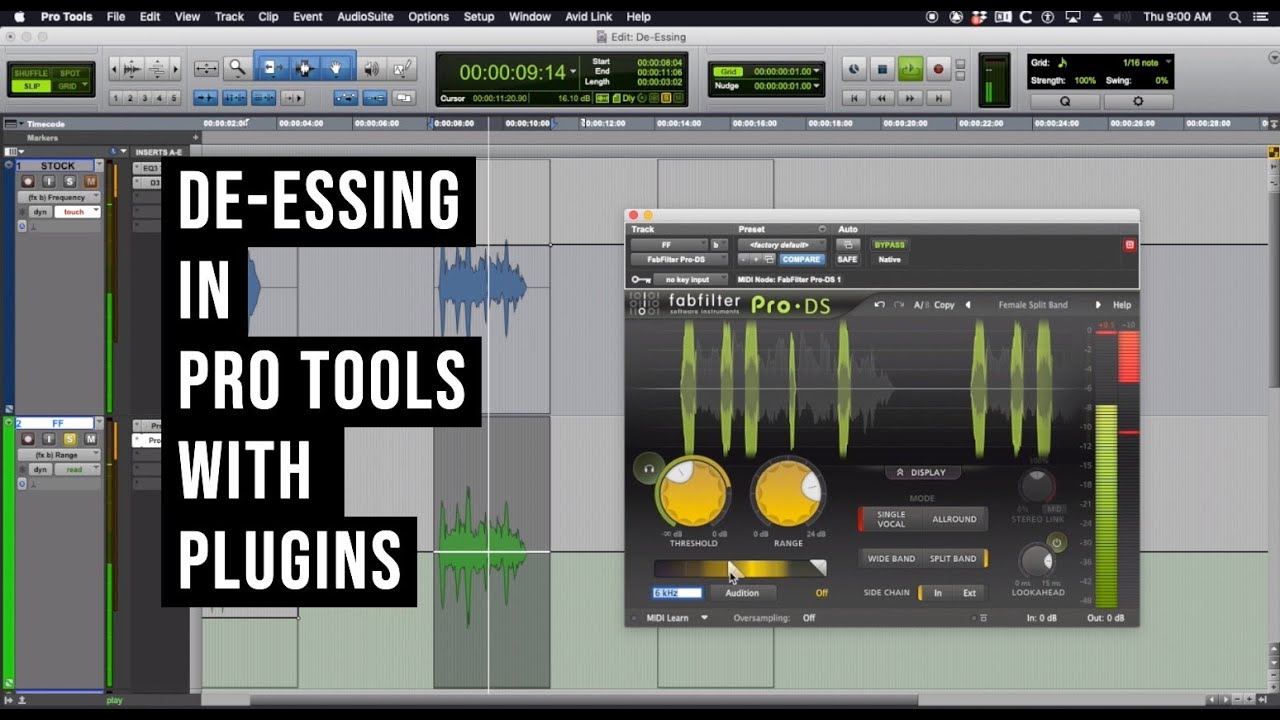Enable Shuffle edit mode
Viewport: 1280px width, 720px height.
point(30,73)
